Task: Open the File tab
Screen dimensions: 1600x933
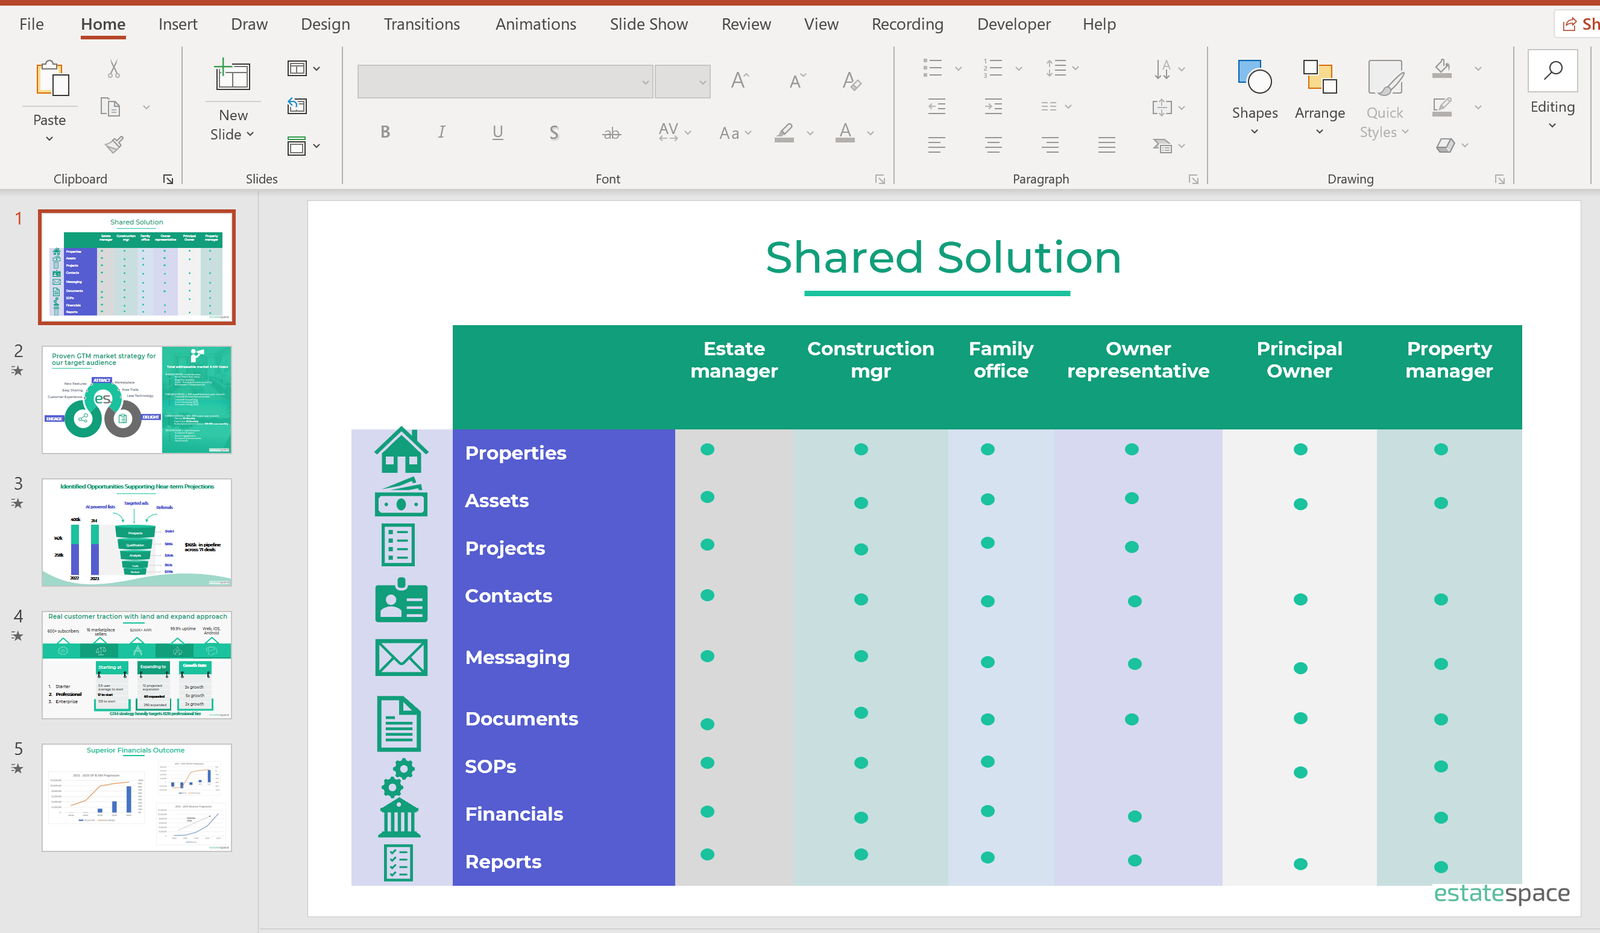Action: (32, 24)
